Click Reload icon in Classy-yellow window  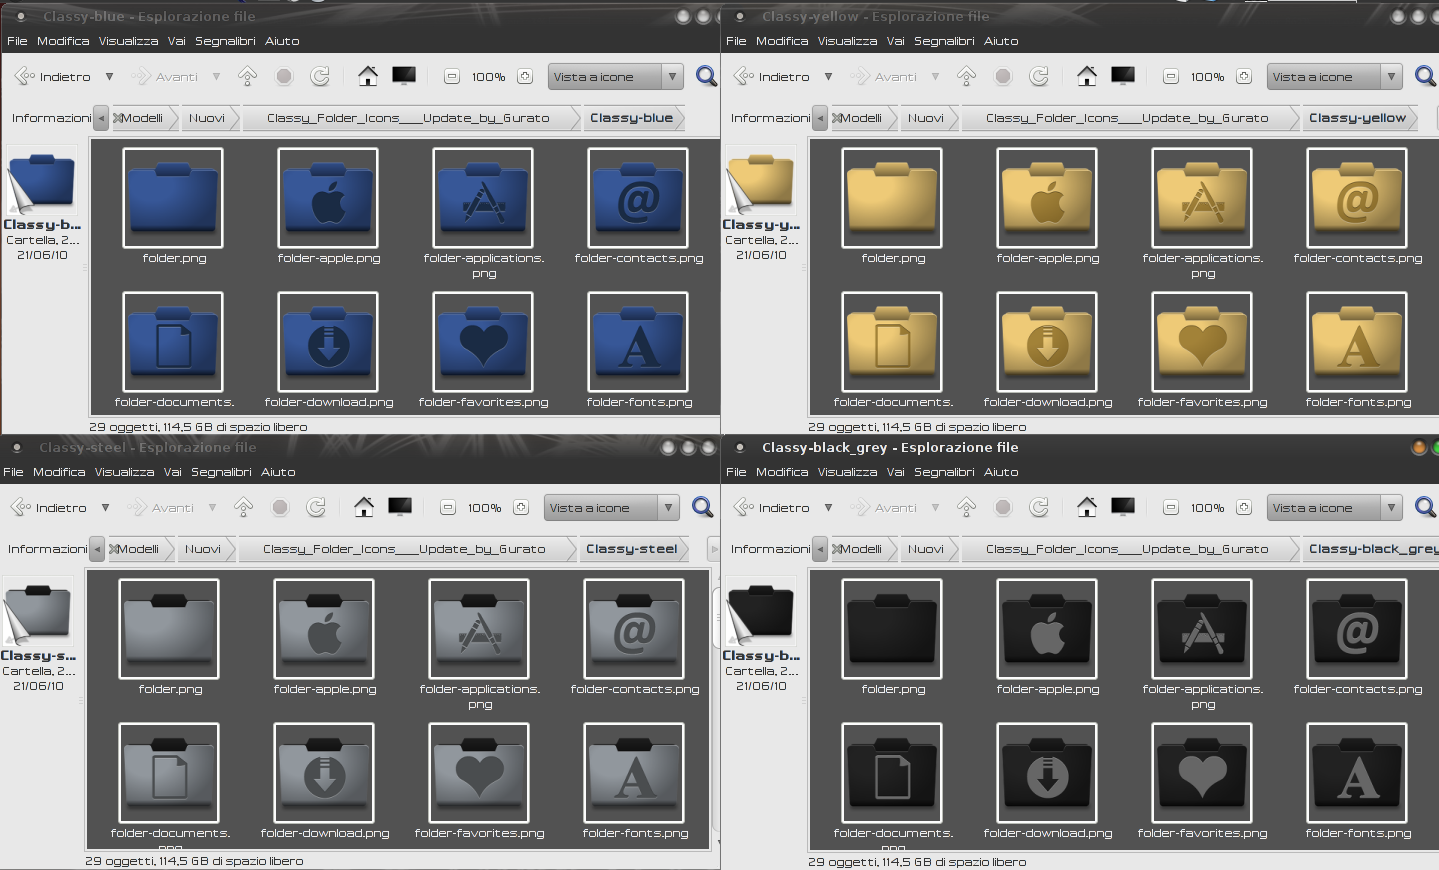(x=1039, y=76)
